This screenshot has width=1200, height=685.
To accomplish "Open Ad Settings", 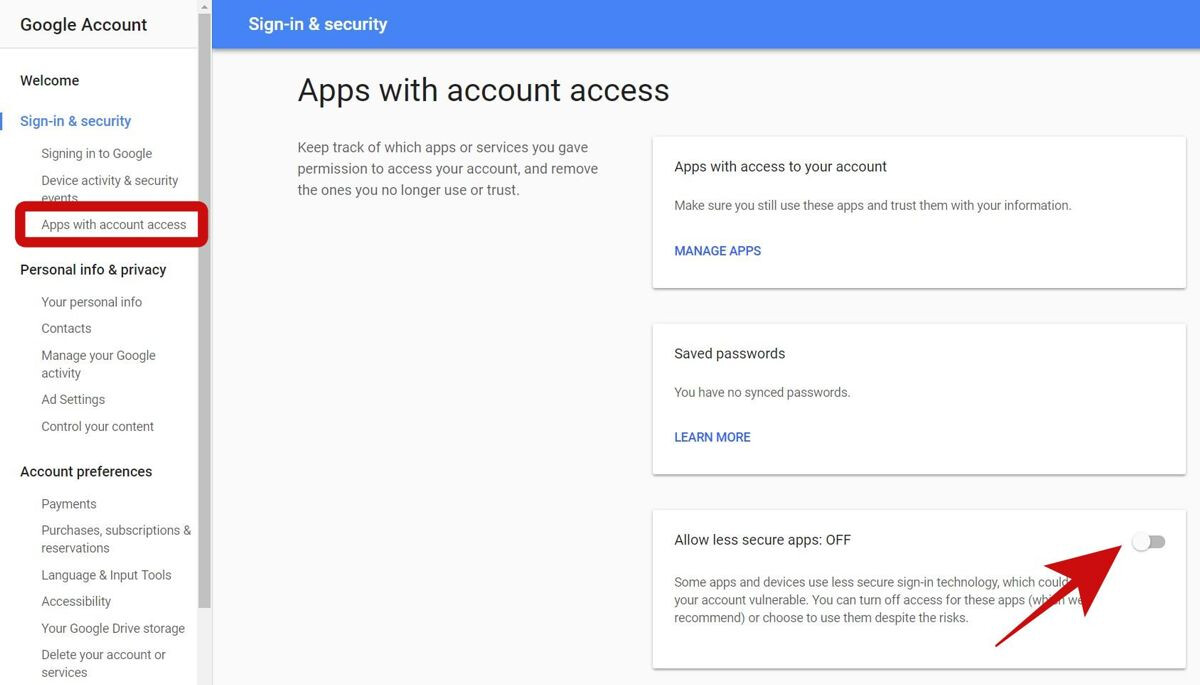I will tap(73, 400).
